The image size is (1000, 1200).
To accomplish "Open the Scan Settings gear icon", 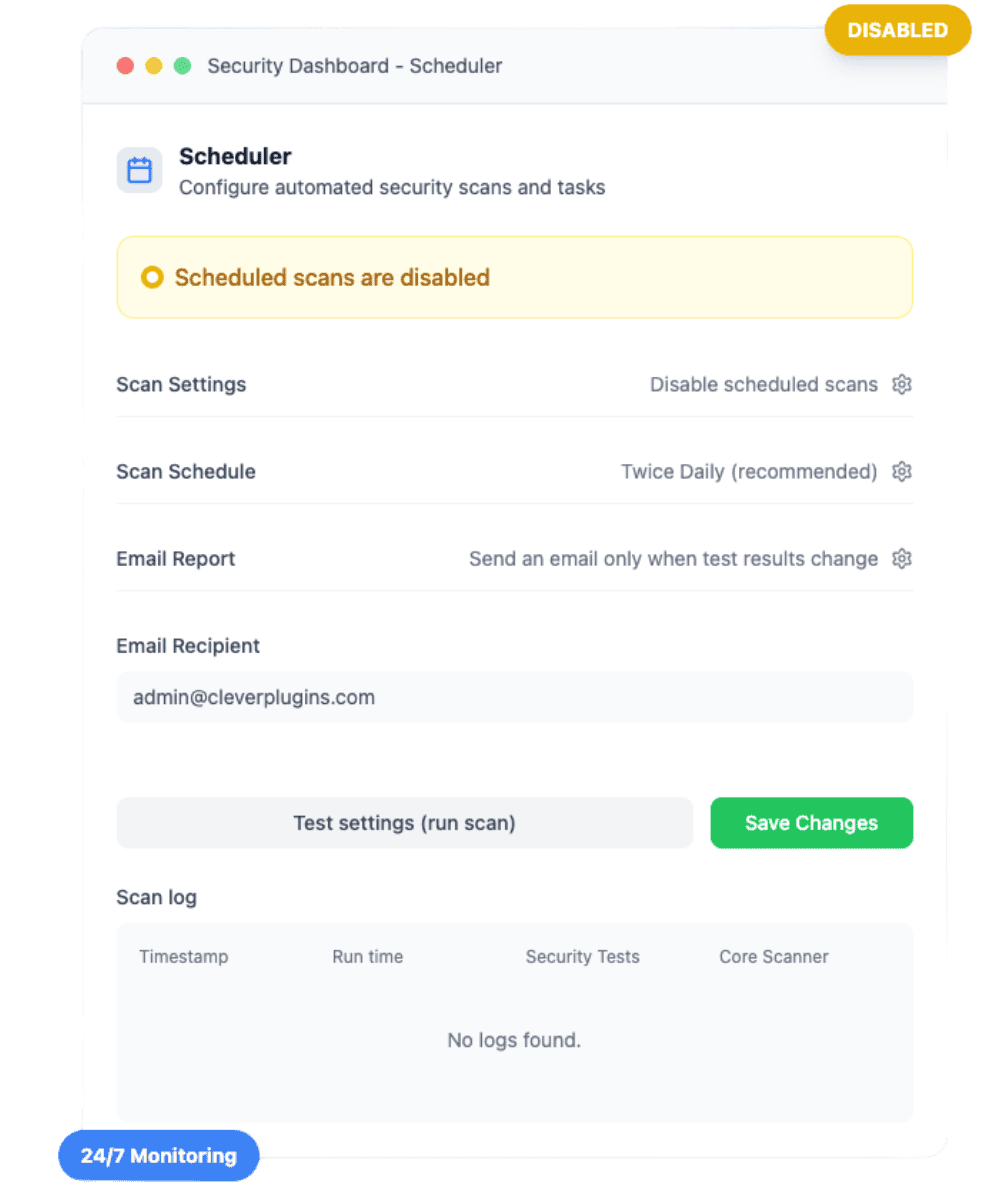I will 902,385.
